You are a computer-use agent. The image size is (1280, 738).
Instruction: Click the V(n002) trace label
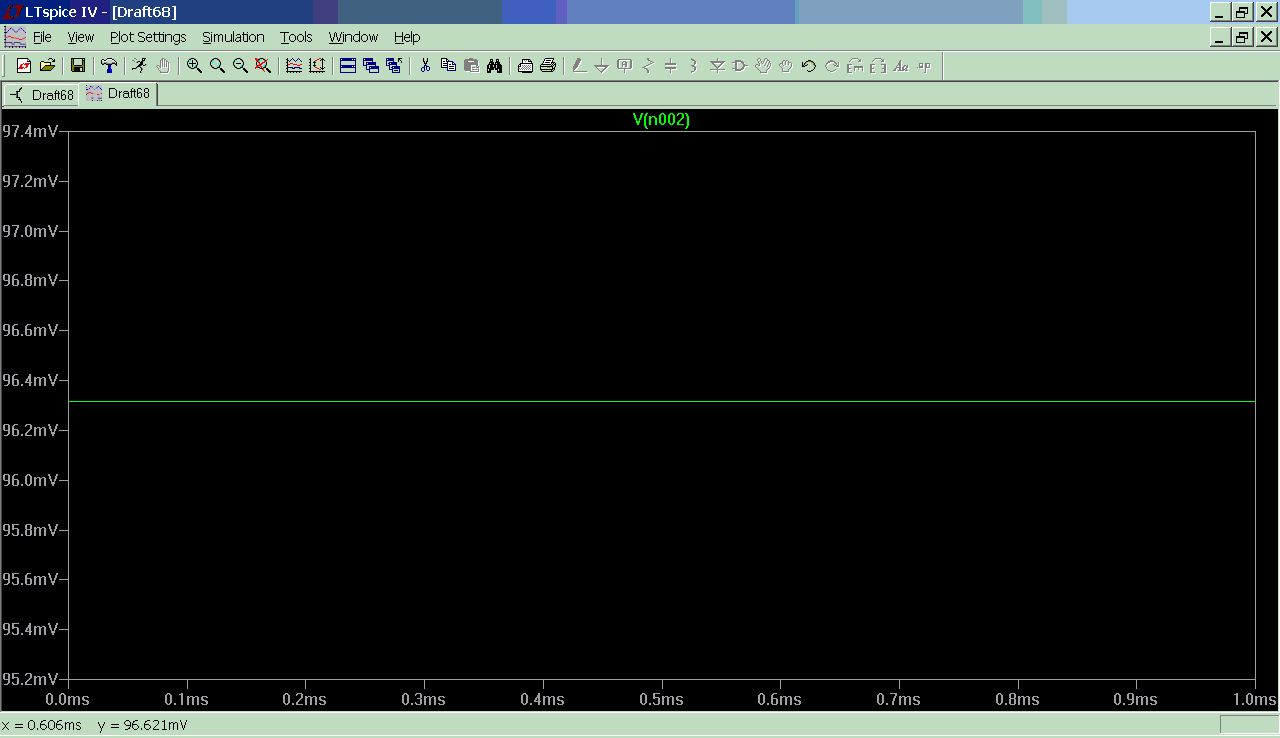pos(661,120)
